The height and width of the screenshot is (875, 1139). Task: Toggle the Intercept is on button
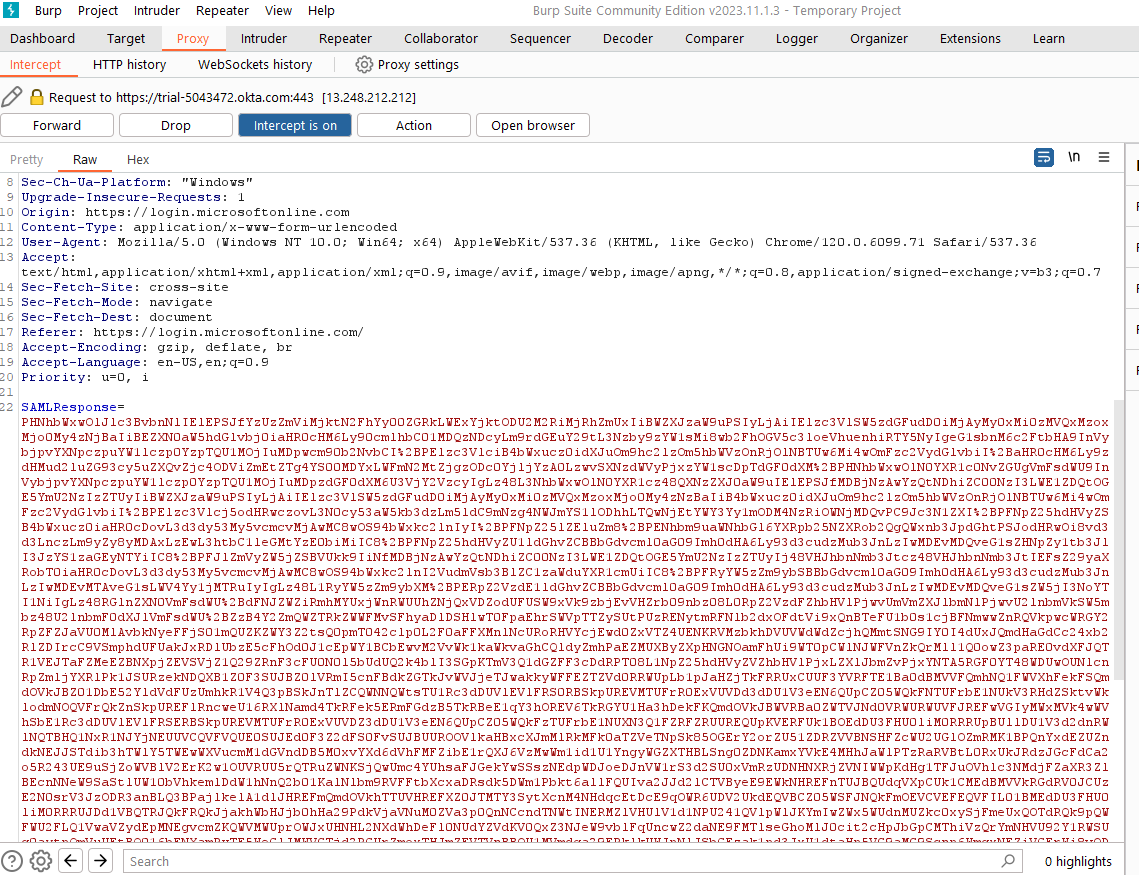pos(296,124)
